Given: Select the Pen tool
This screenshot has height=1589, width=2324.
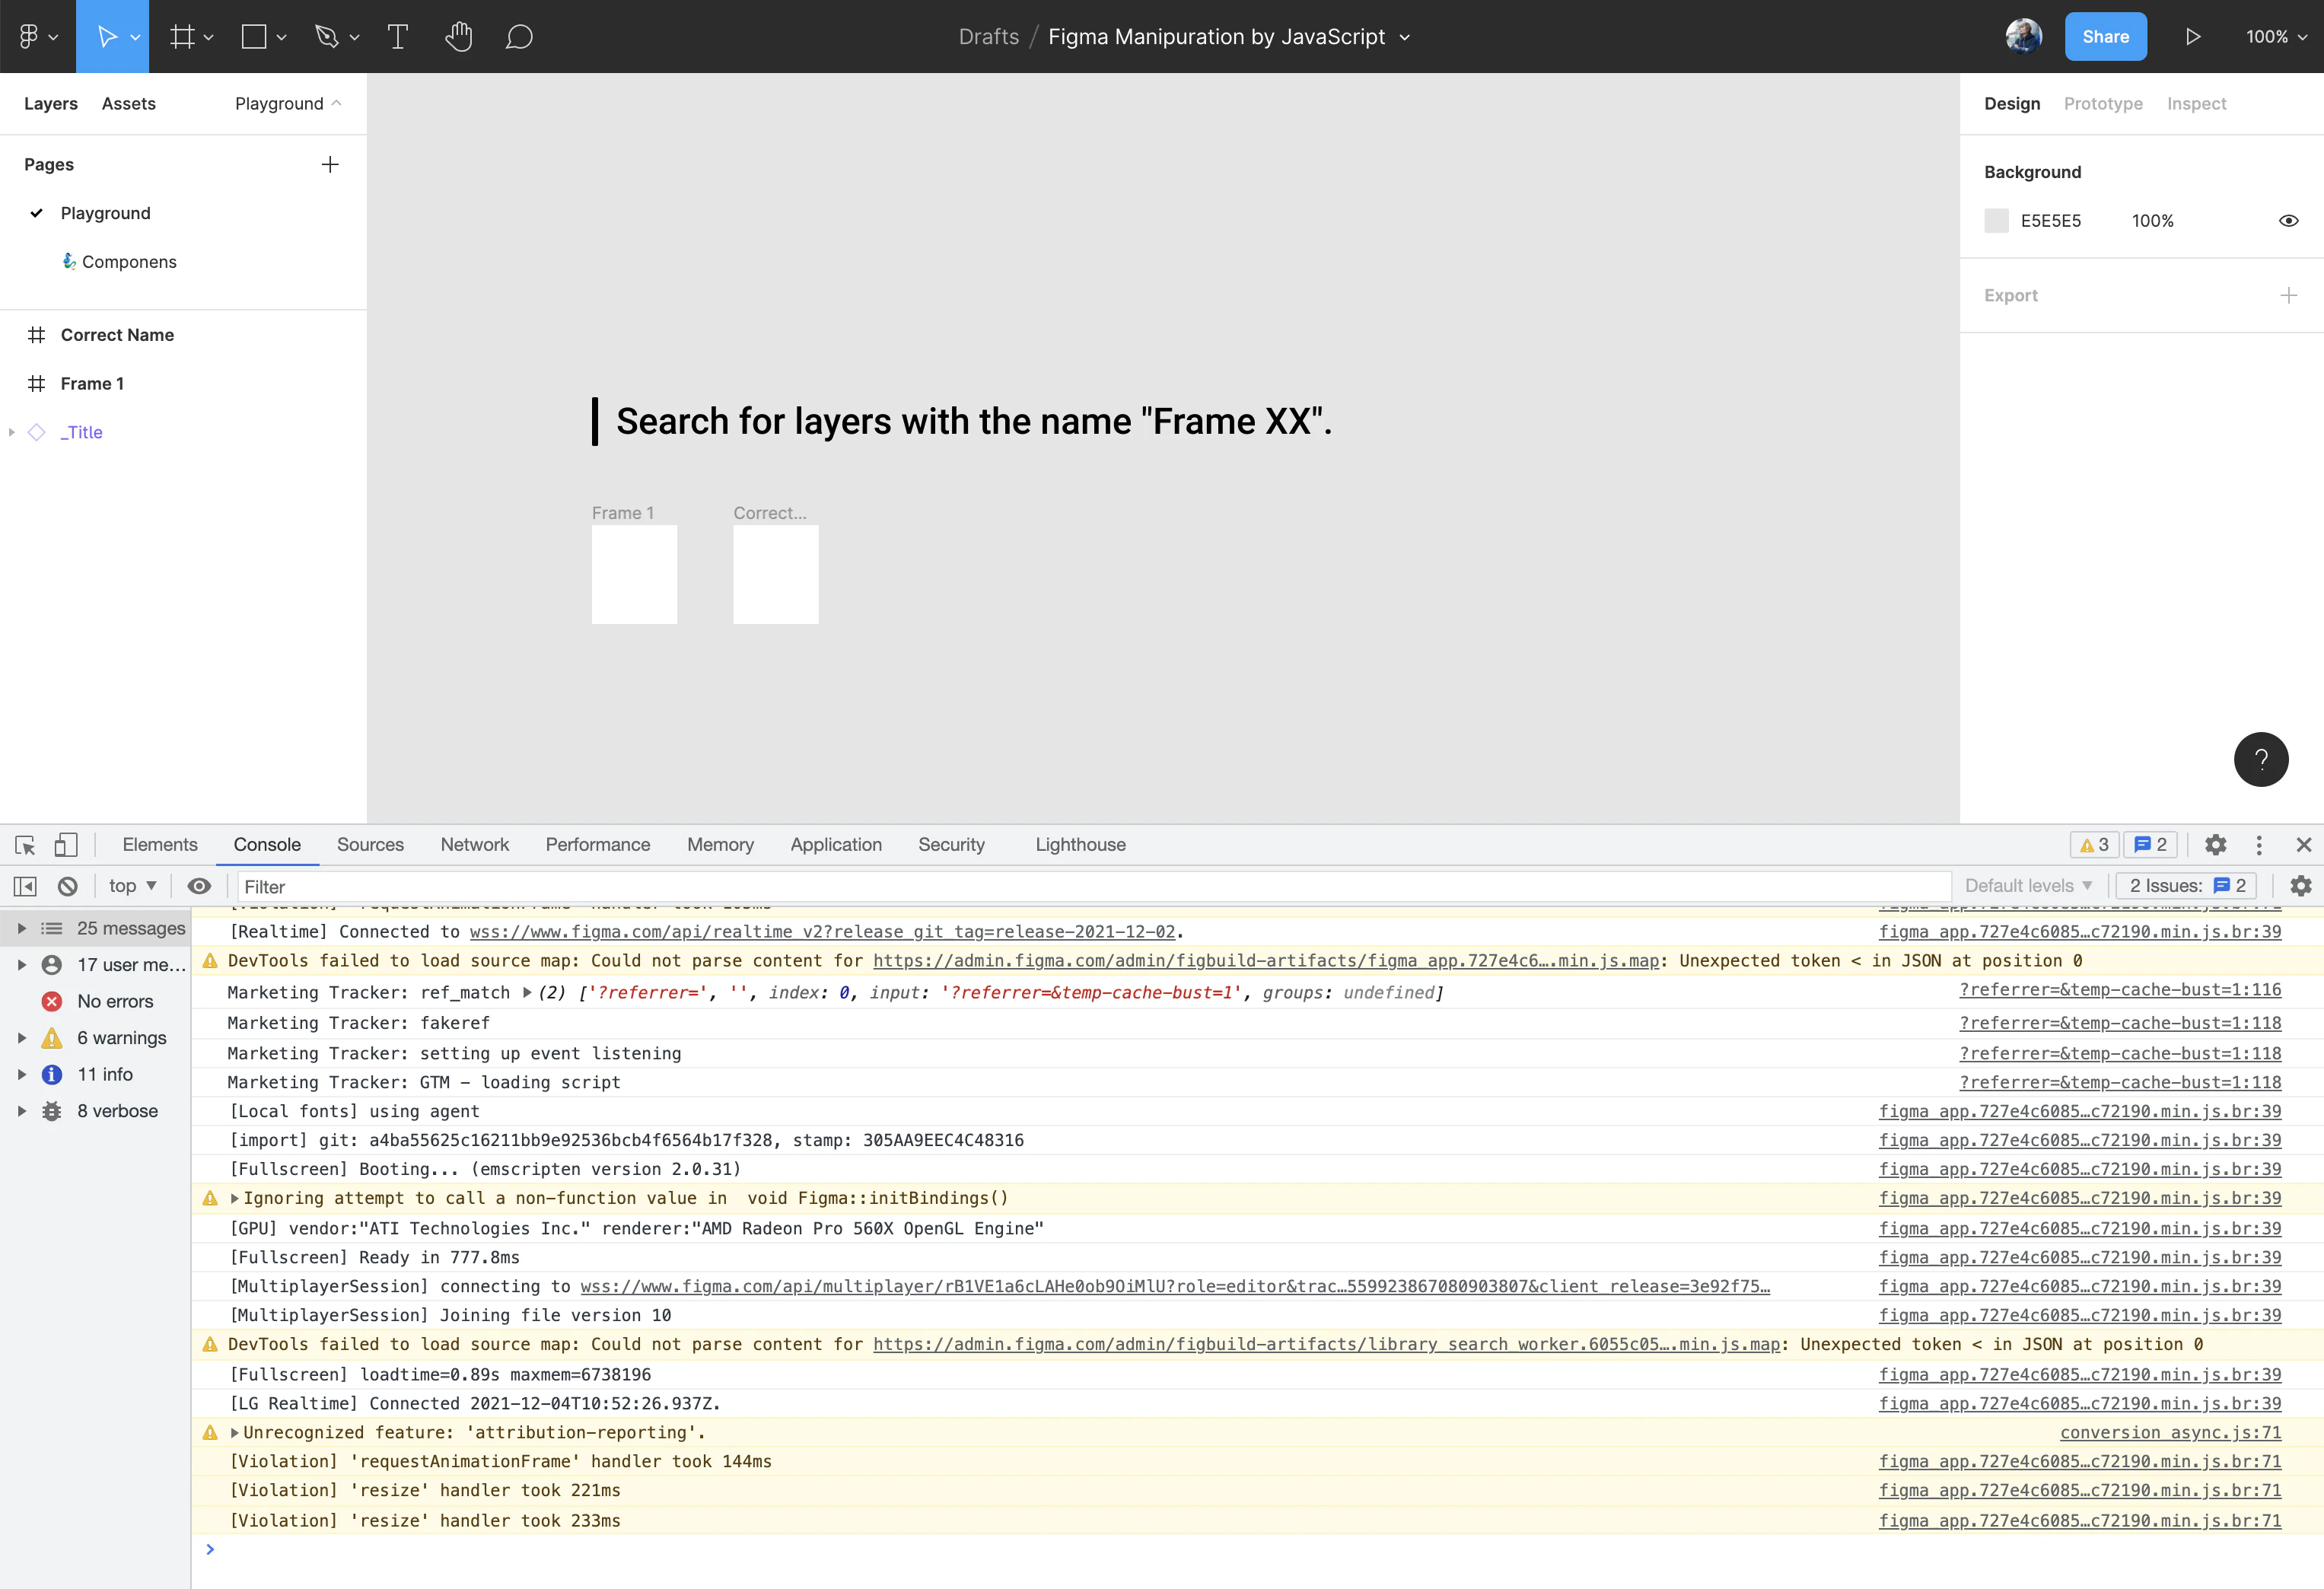Looking at the screenshot, I should click(x=327, y=37).
